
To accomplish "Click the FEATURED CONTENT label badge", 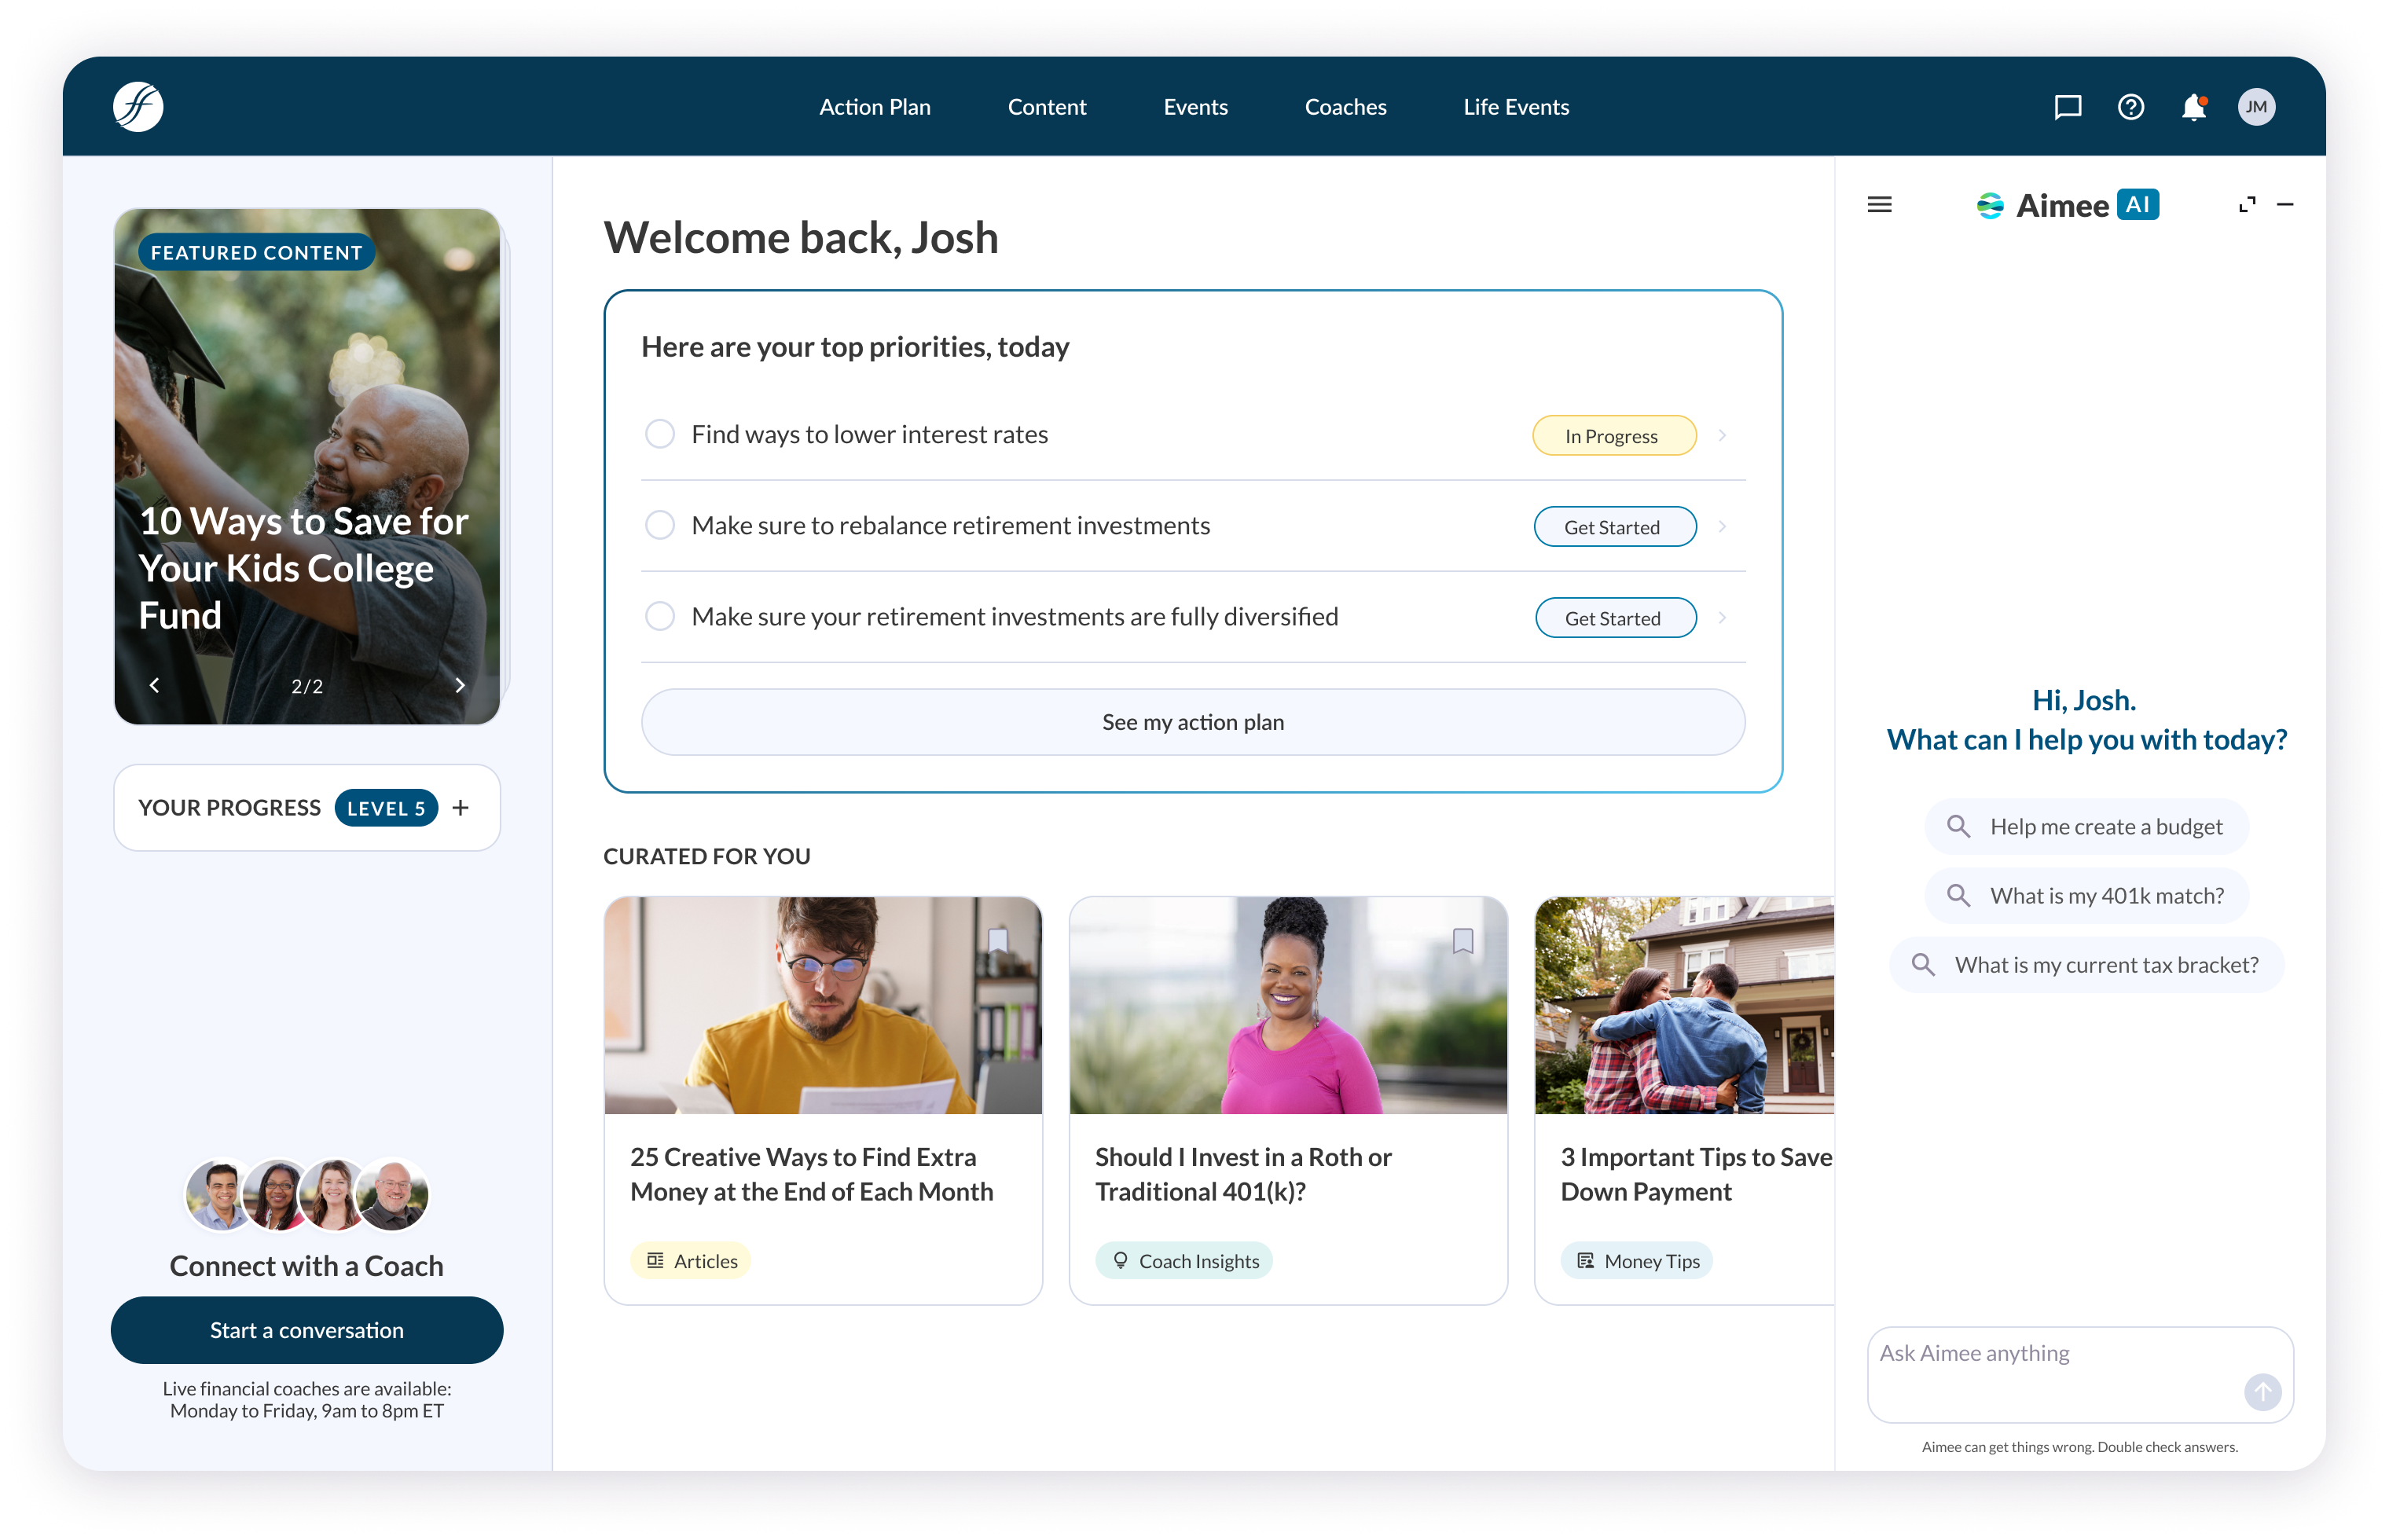I will point(256,252).
